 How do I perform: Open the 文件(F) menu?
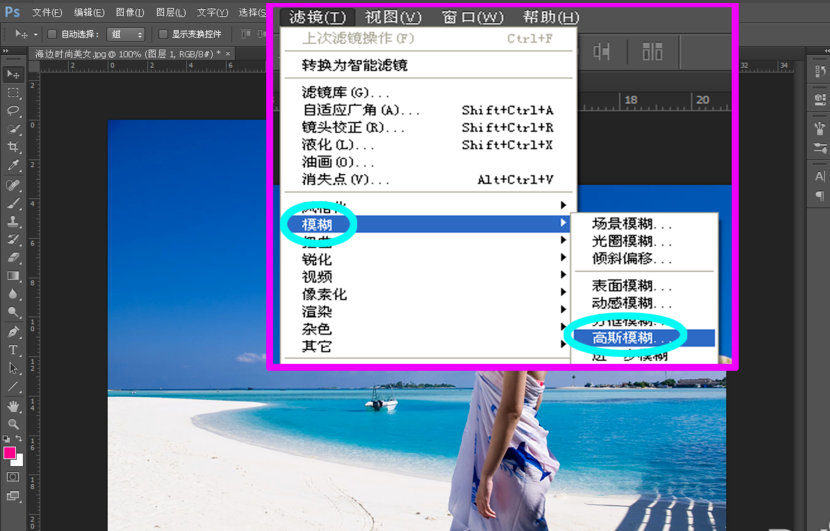click(47, 12)
